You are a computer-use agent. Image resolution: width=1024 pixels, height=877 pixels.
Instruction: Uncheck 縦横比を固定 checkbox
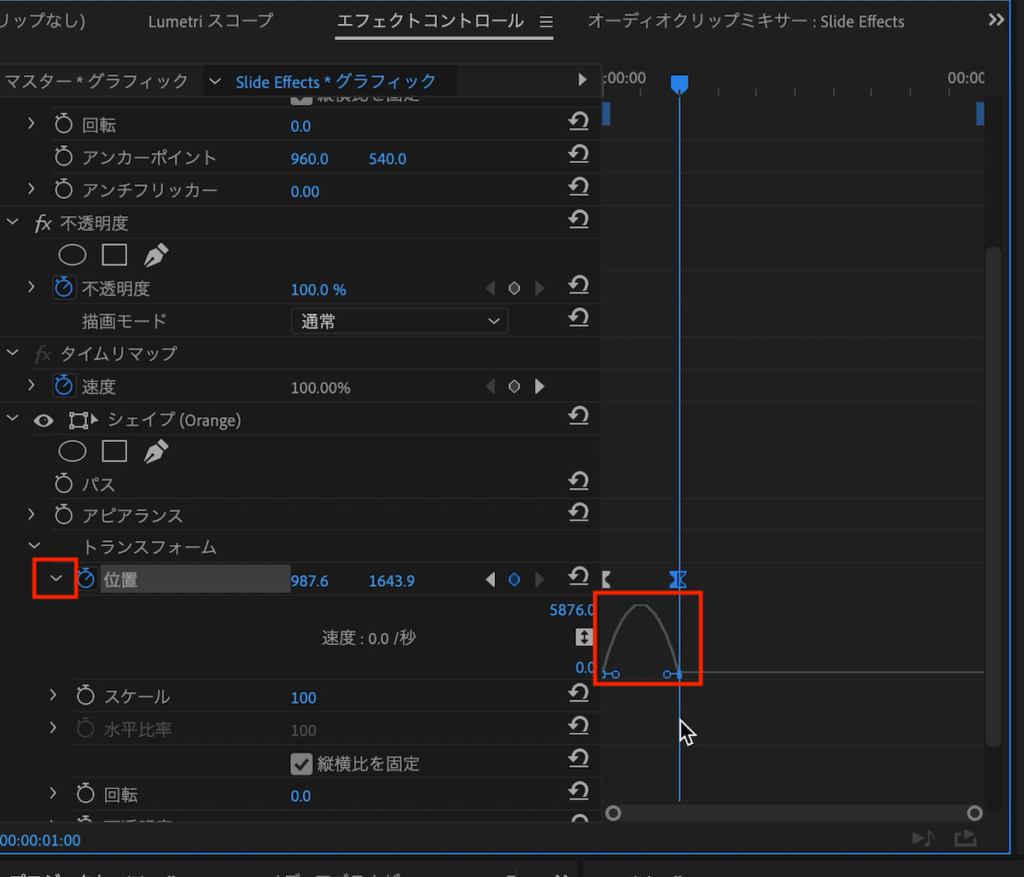[301, 764]
